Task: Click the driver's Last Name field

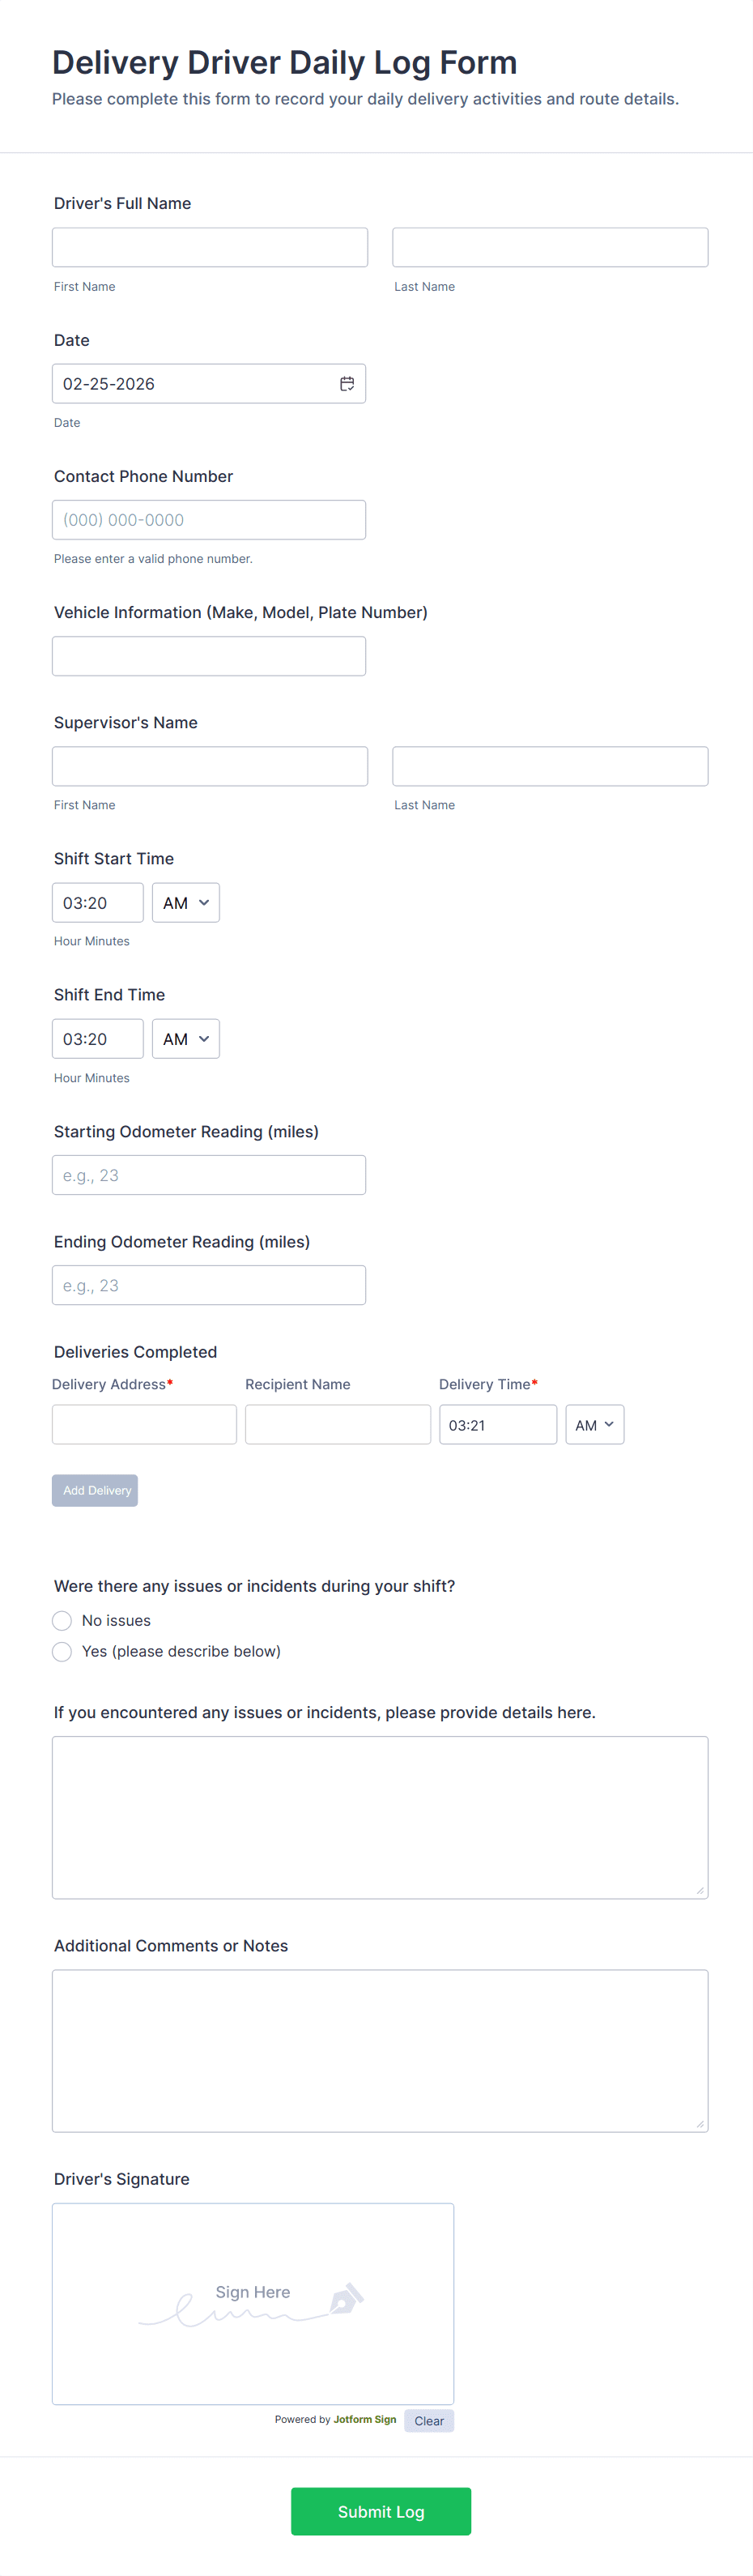Action: (x=550, y=247)
